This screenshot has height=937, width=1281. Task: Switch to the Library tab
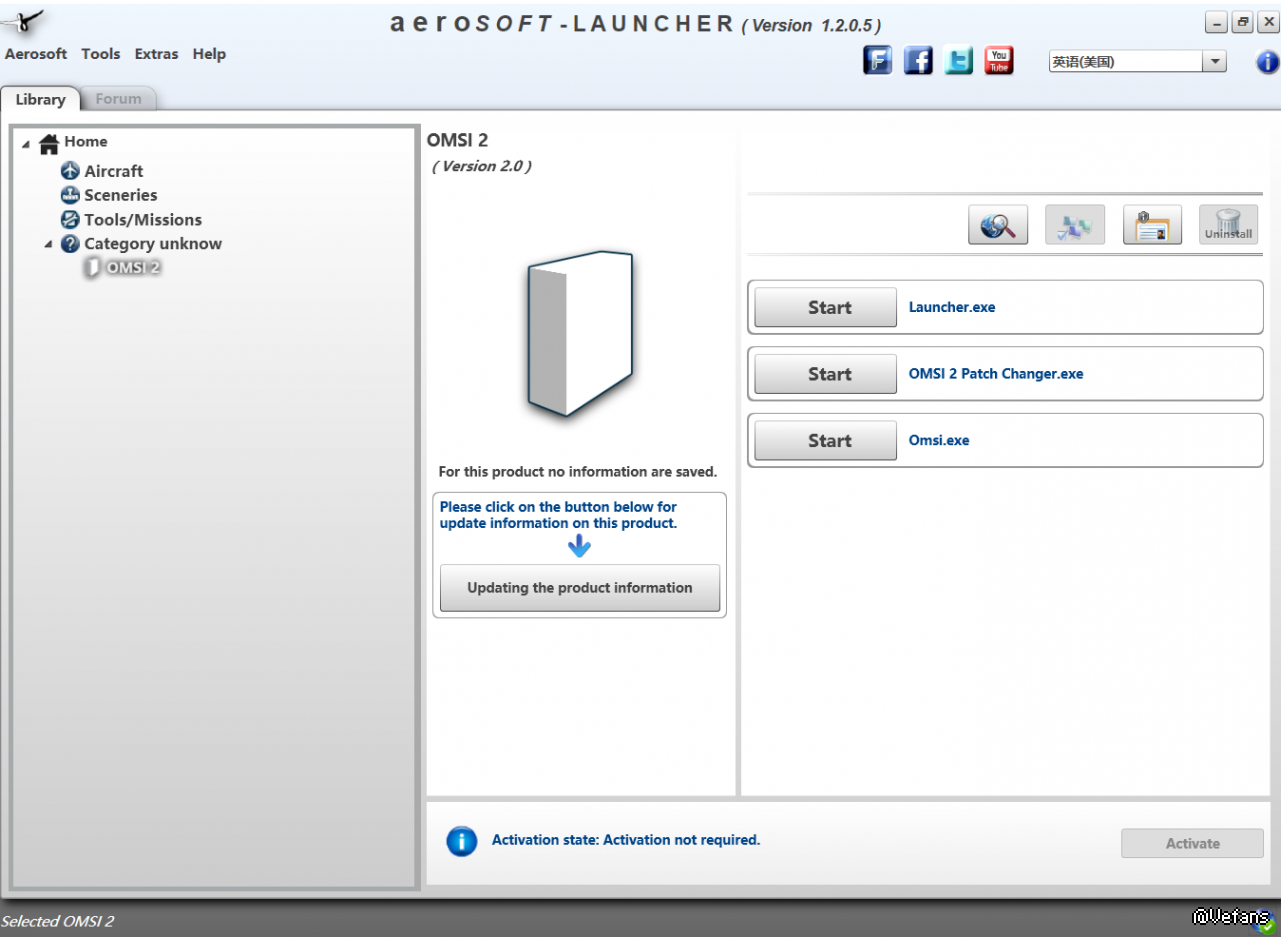(40, 99)
